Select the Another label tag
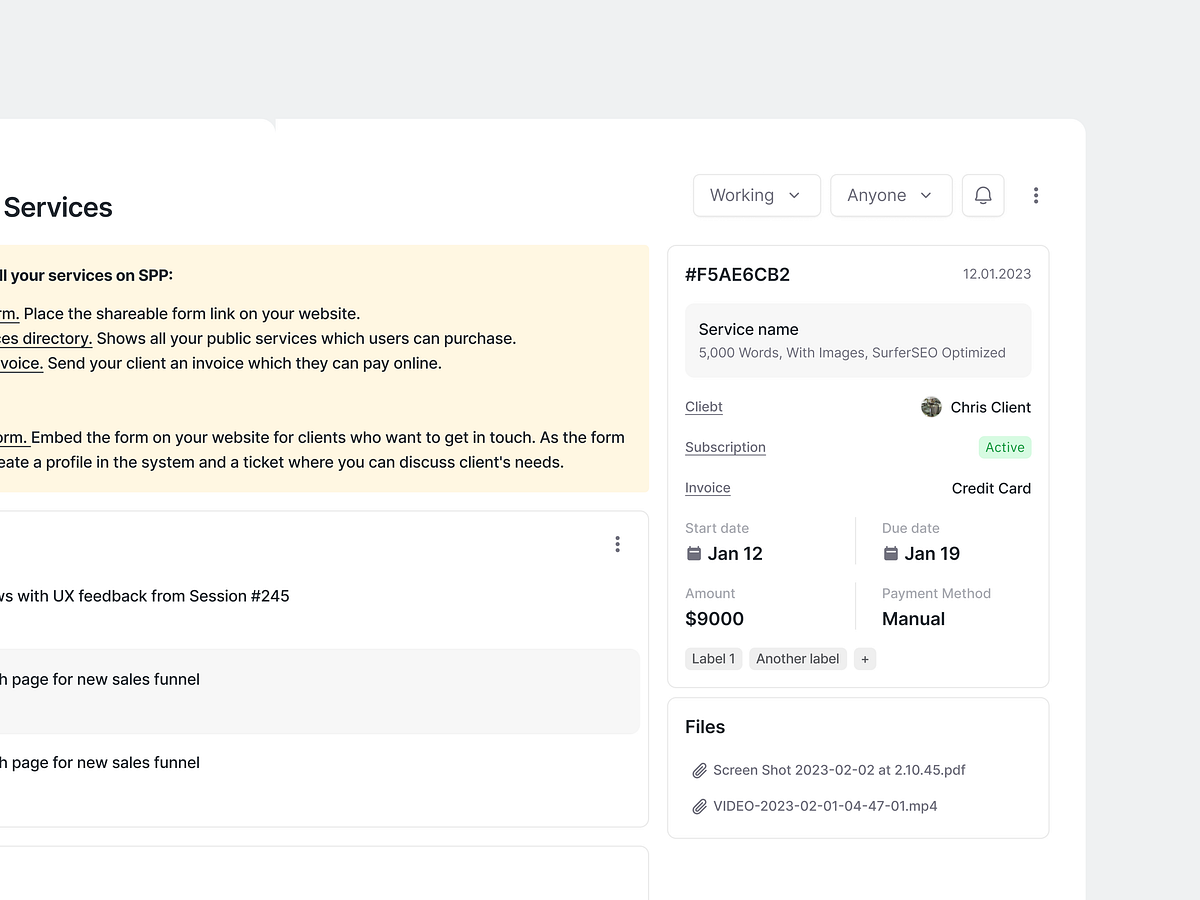 [x=797, y=658]
